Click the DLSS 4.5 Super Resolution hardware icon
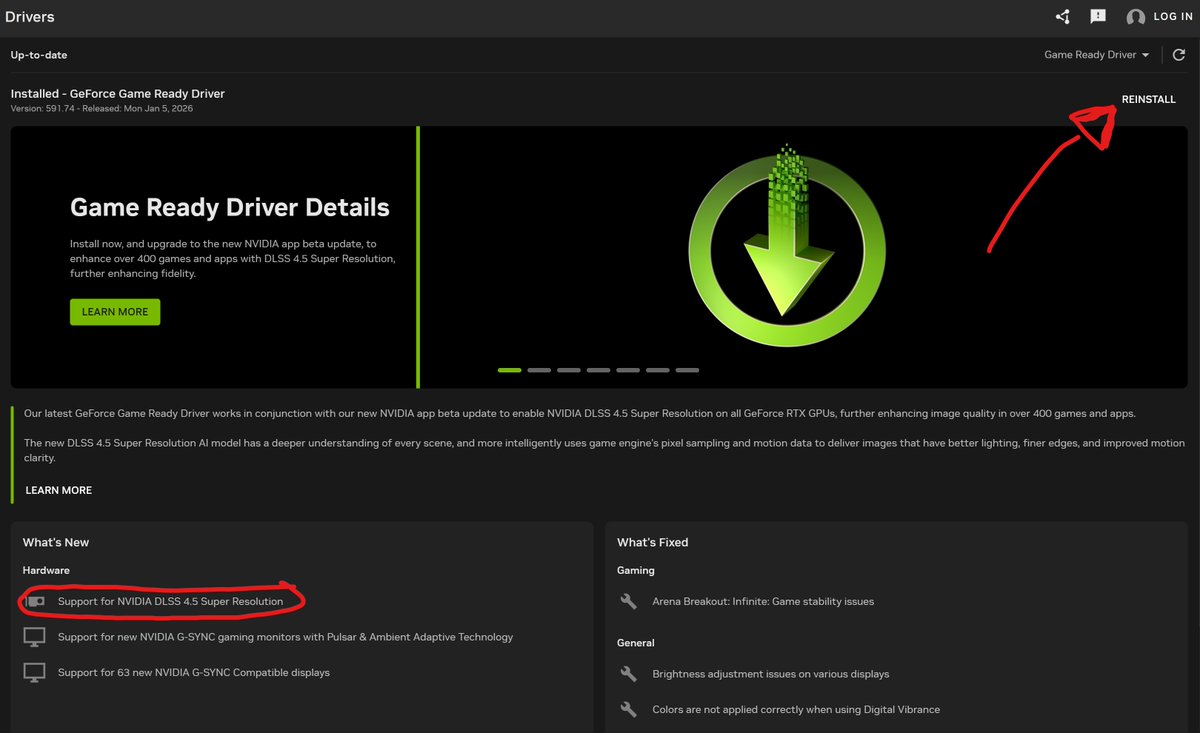Screen dimensions: 1200x733 36,601
